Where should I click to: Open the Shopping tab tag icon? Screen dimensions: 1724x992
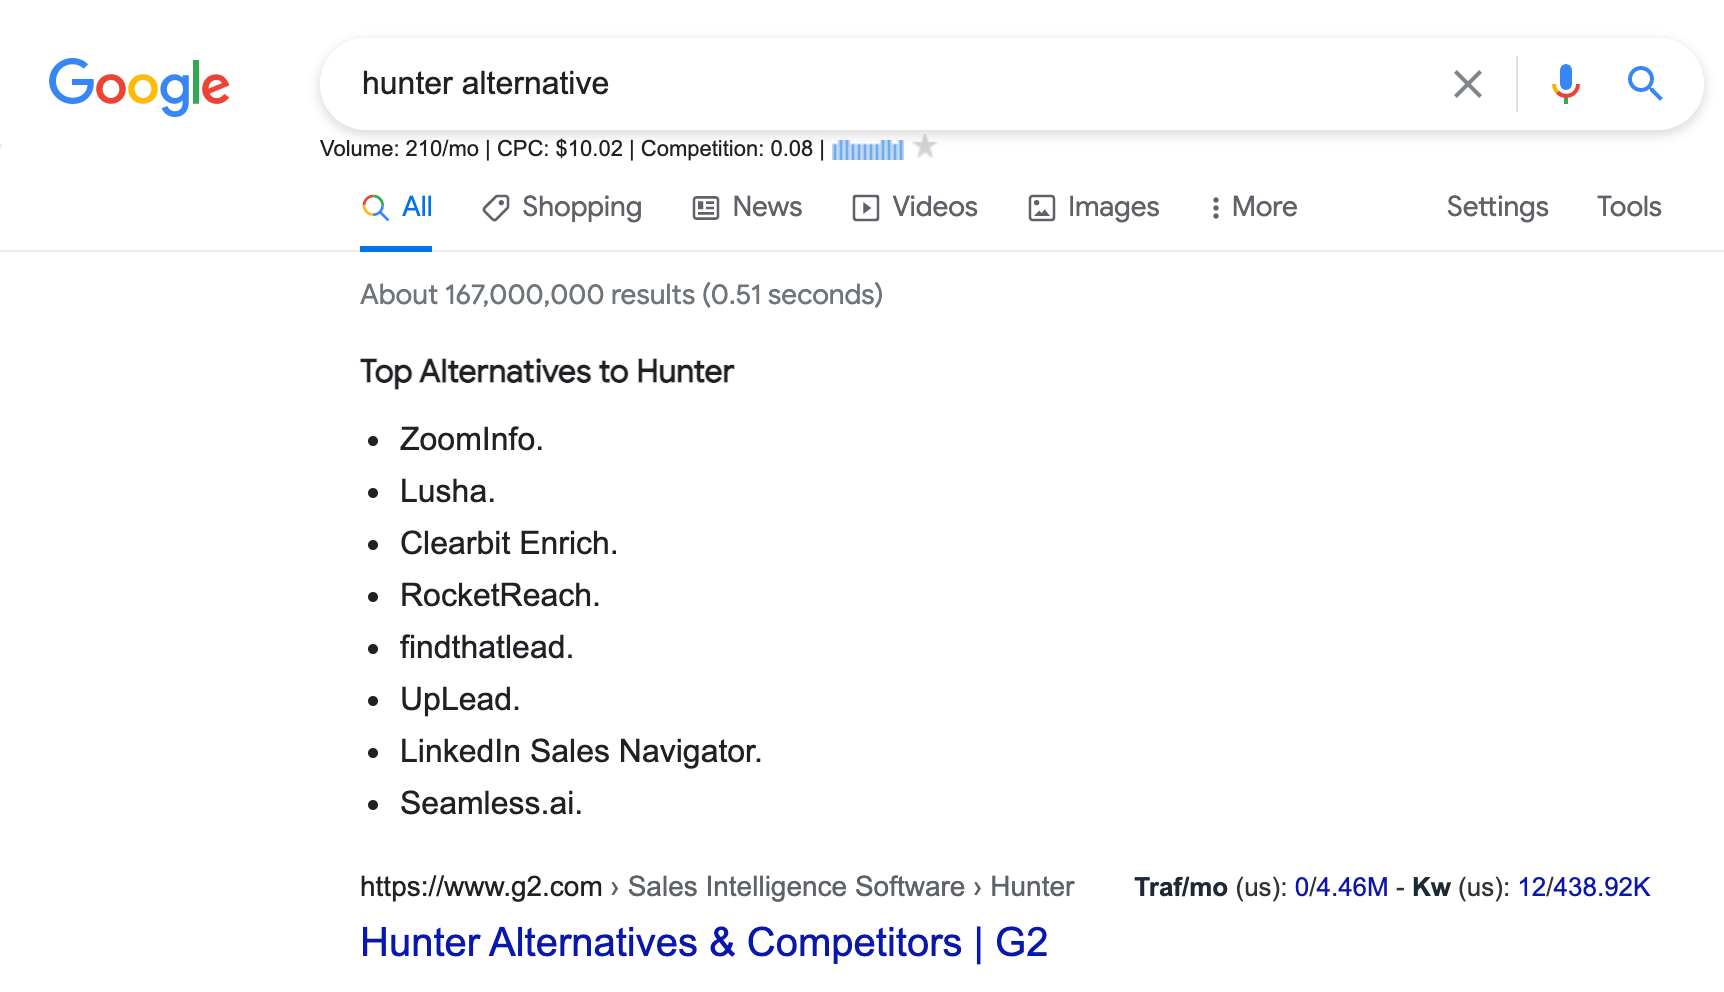496,208
